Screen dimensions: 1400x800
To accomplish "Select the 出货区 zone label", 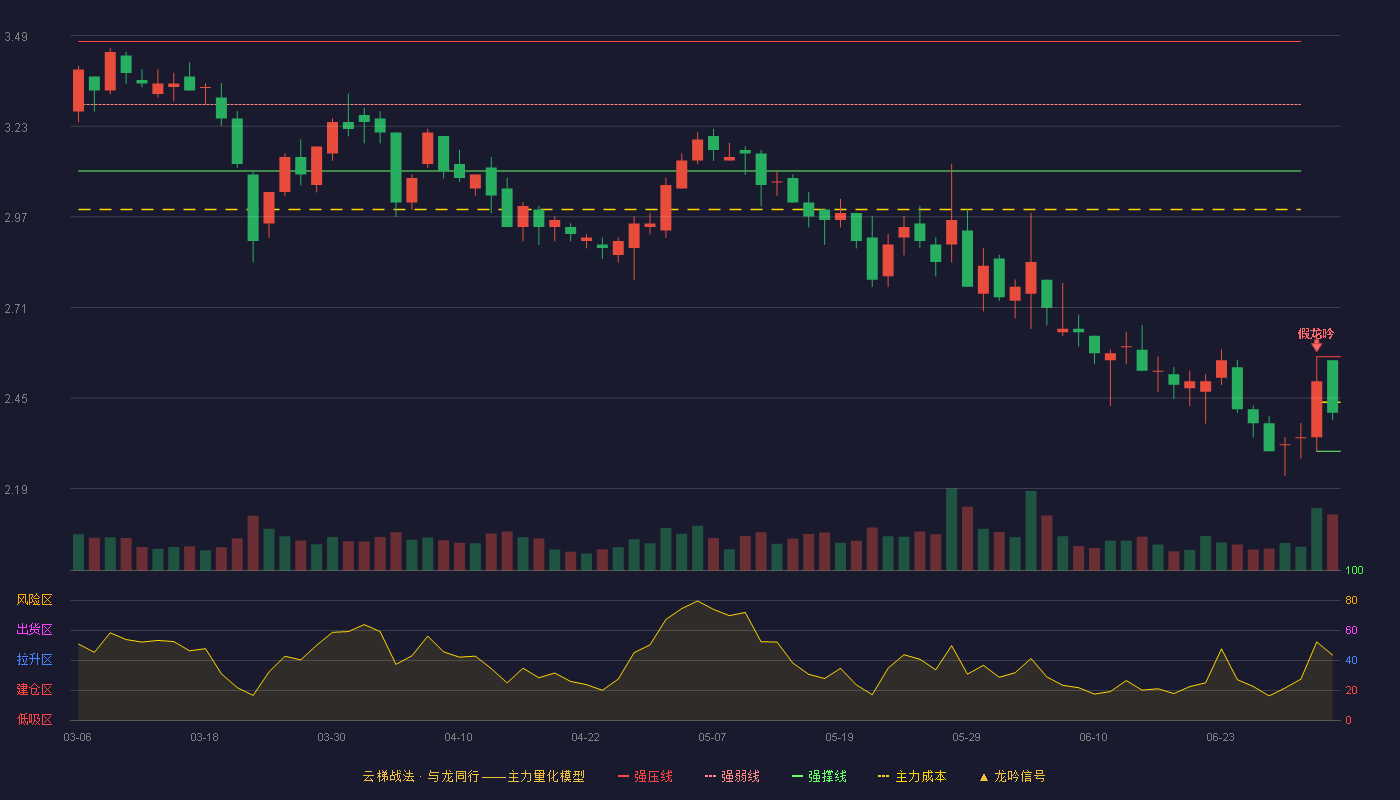I will point(34,630).
